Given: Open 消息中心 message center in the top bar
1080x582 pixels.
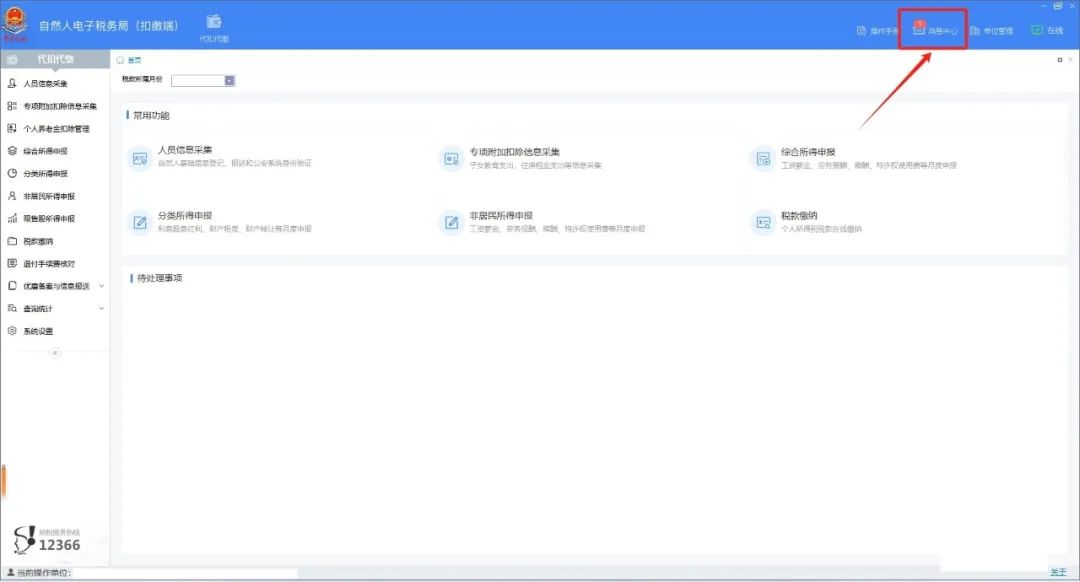Looking at the screenshot, I should pyautogui.click(x=934, y=30).
